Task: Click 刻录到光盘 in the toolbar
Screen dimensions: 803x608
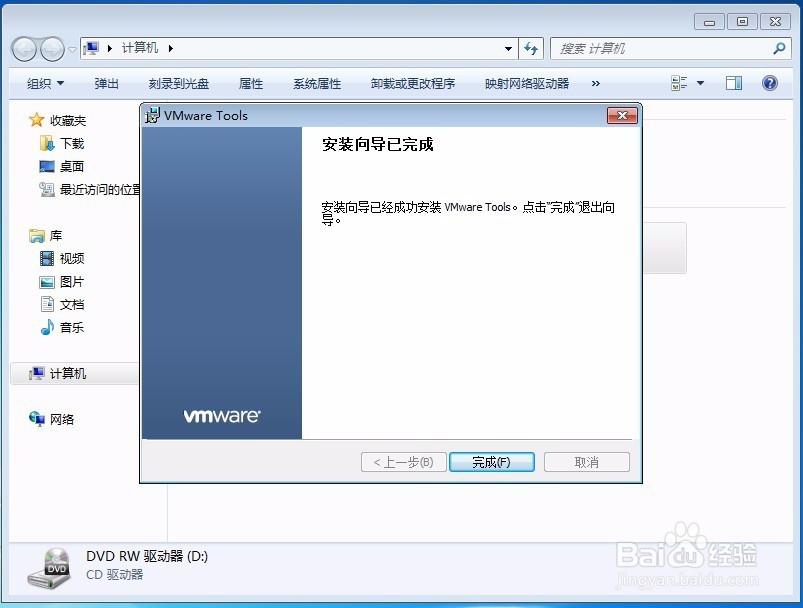Action: (179, 83)
